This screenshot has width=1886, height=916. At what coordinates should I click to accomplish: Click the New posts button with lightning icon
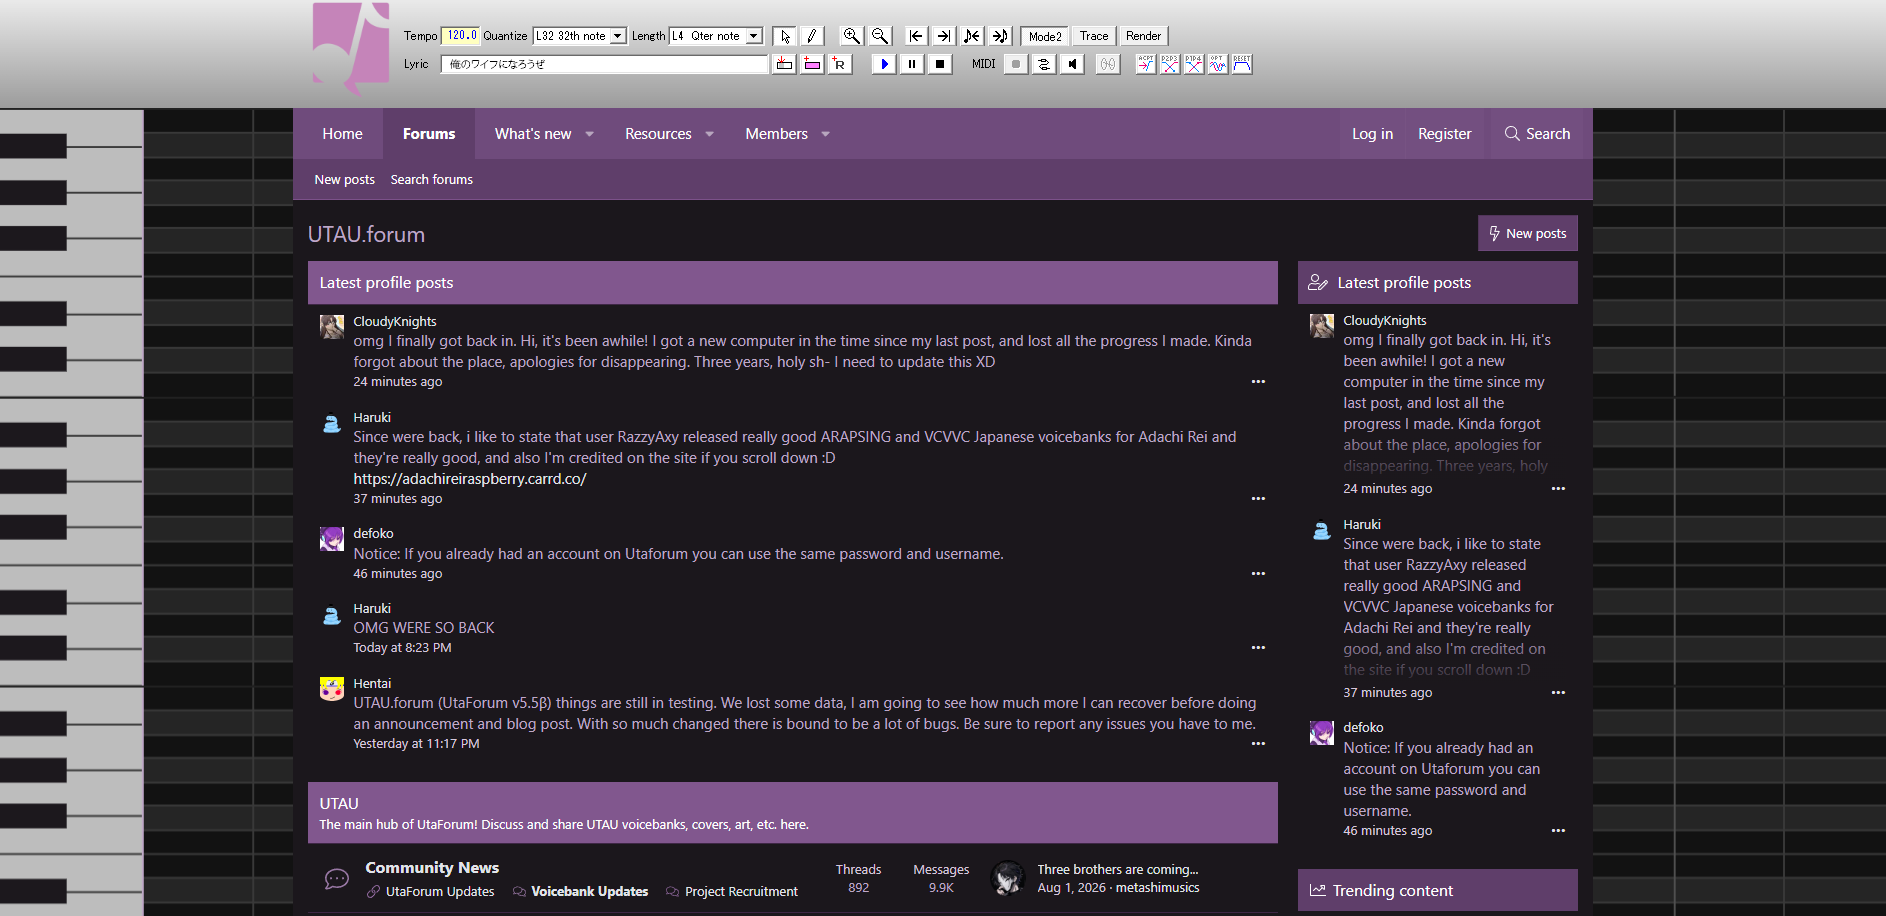1527,233
